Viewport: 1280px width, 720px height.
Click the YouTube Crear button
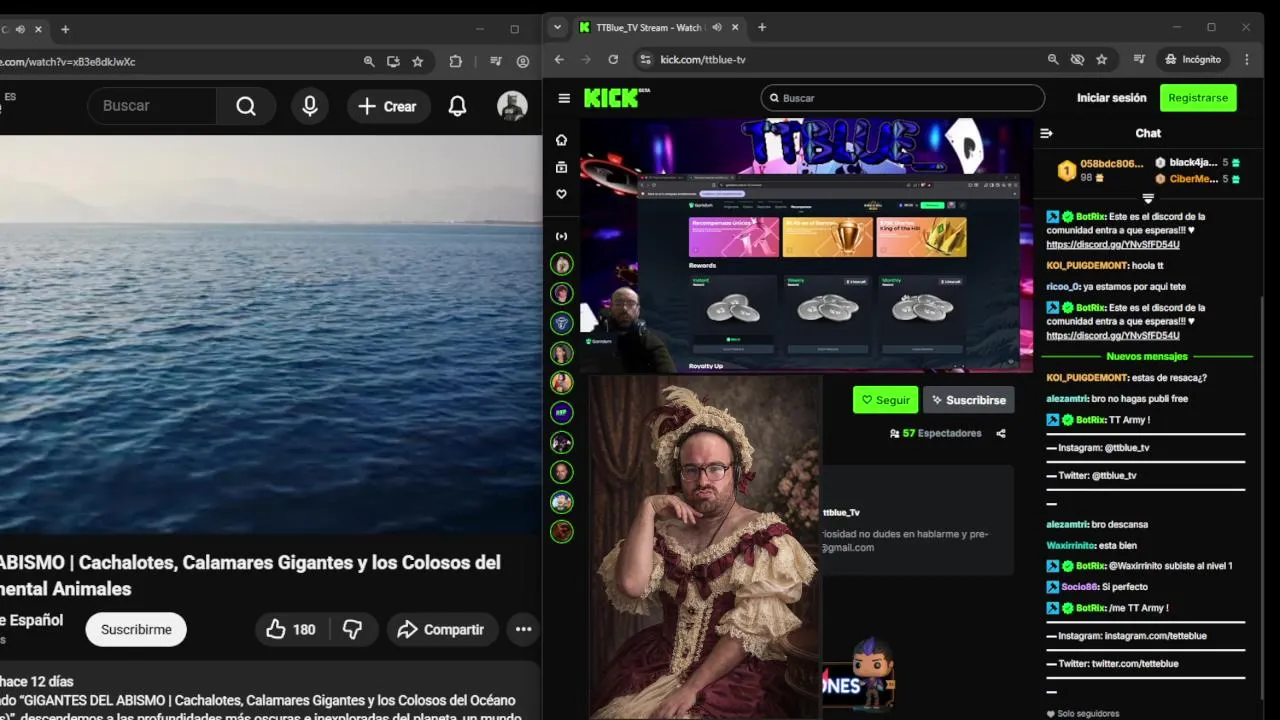point(387,106)
